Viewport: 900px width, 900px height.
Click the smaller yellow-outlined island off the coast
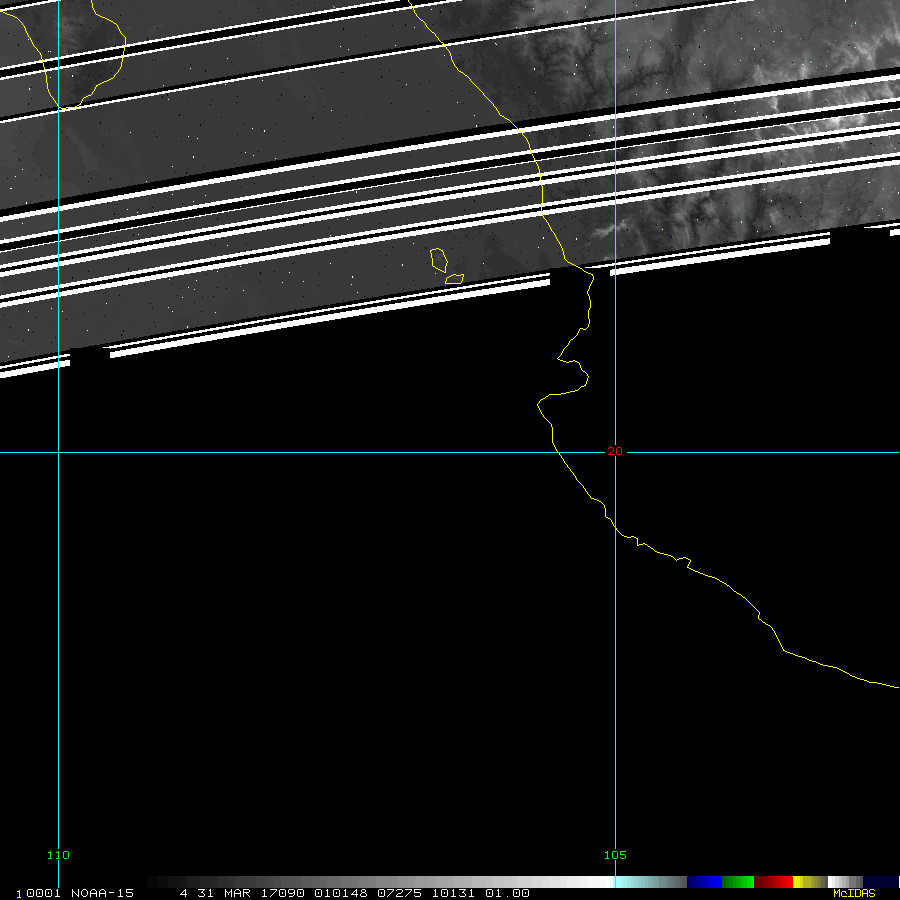pyautogui.click(x=454, y=278)
